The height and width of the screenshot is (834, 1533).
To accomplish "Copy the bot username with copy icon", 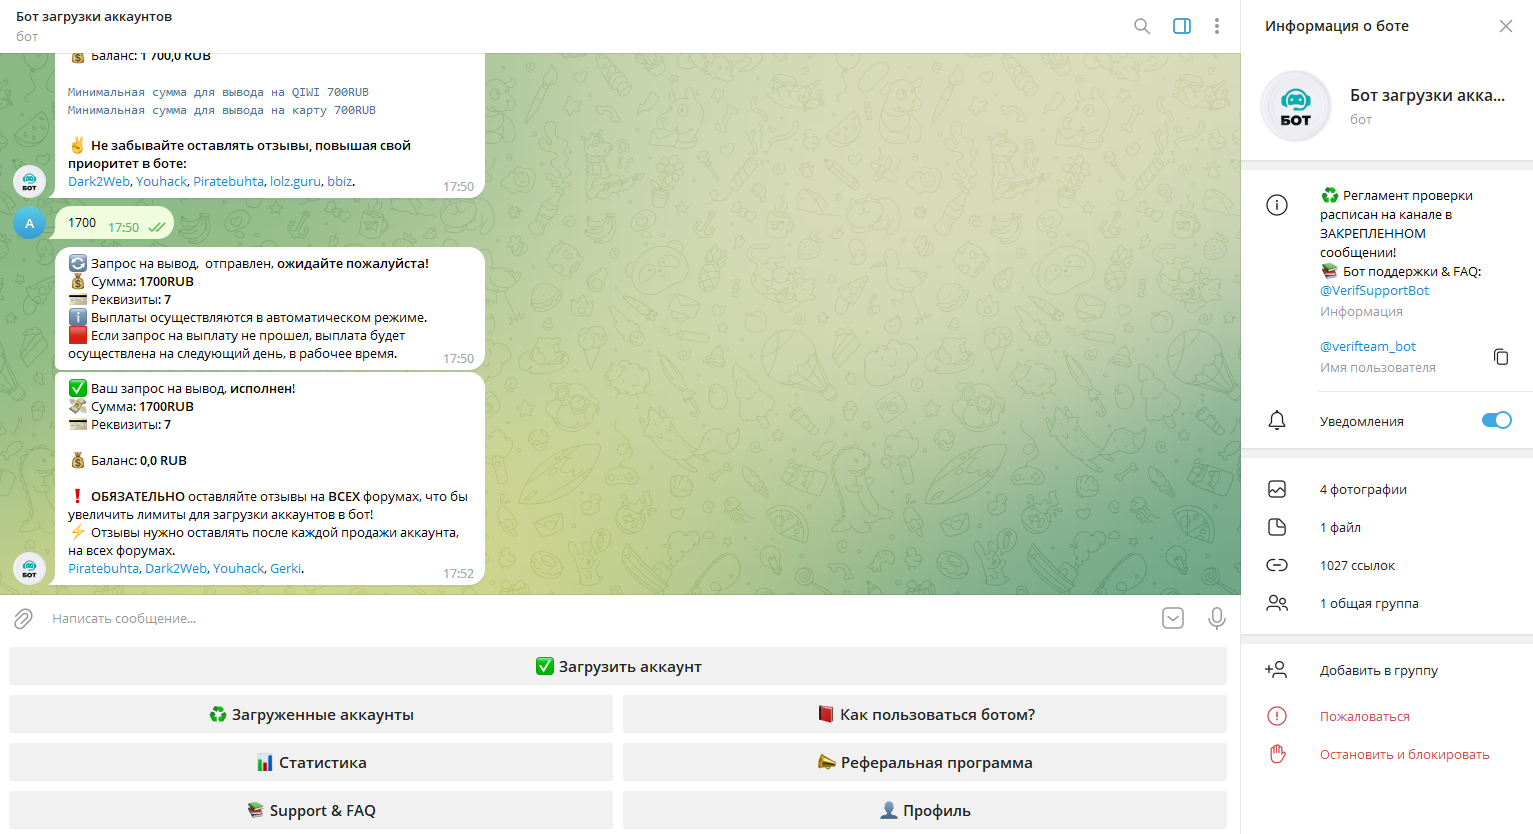I will [x=1500, y=357].
